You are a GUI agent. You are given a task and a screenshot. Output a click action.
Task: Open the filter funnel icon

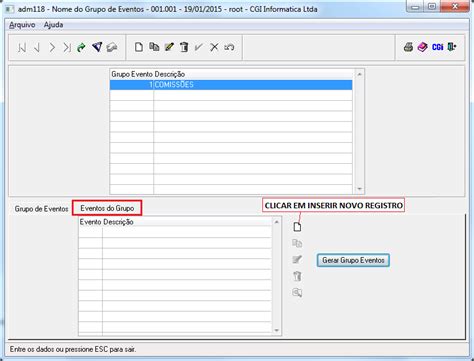(x=97, y=47)
